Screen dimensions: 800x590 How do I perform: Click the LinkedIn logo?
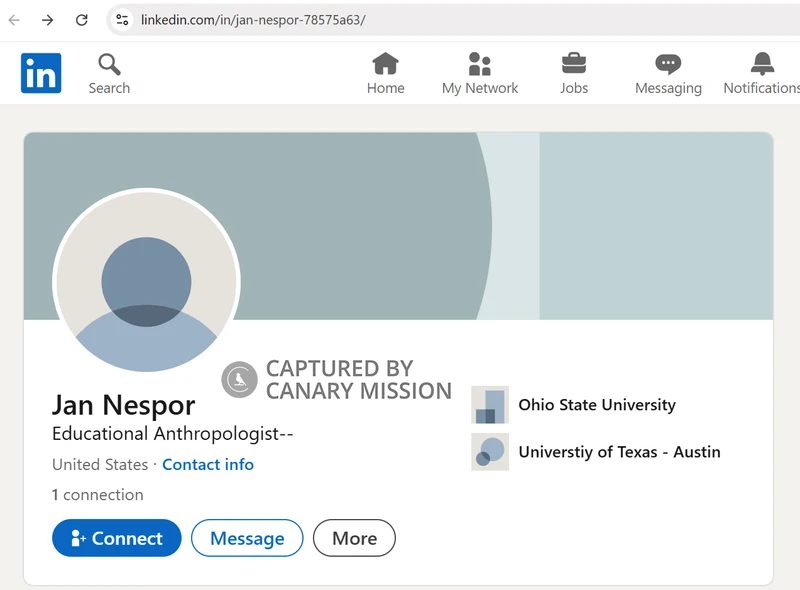click(x=41, y=73)
